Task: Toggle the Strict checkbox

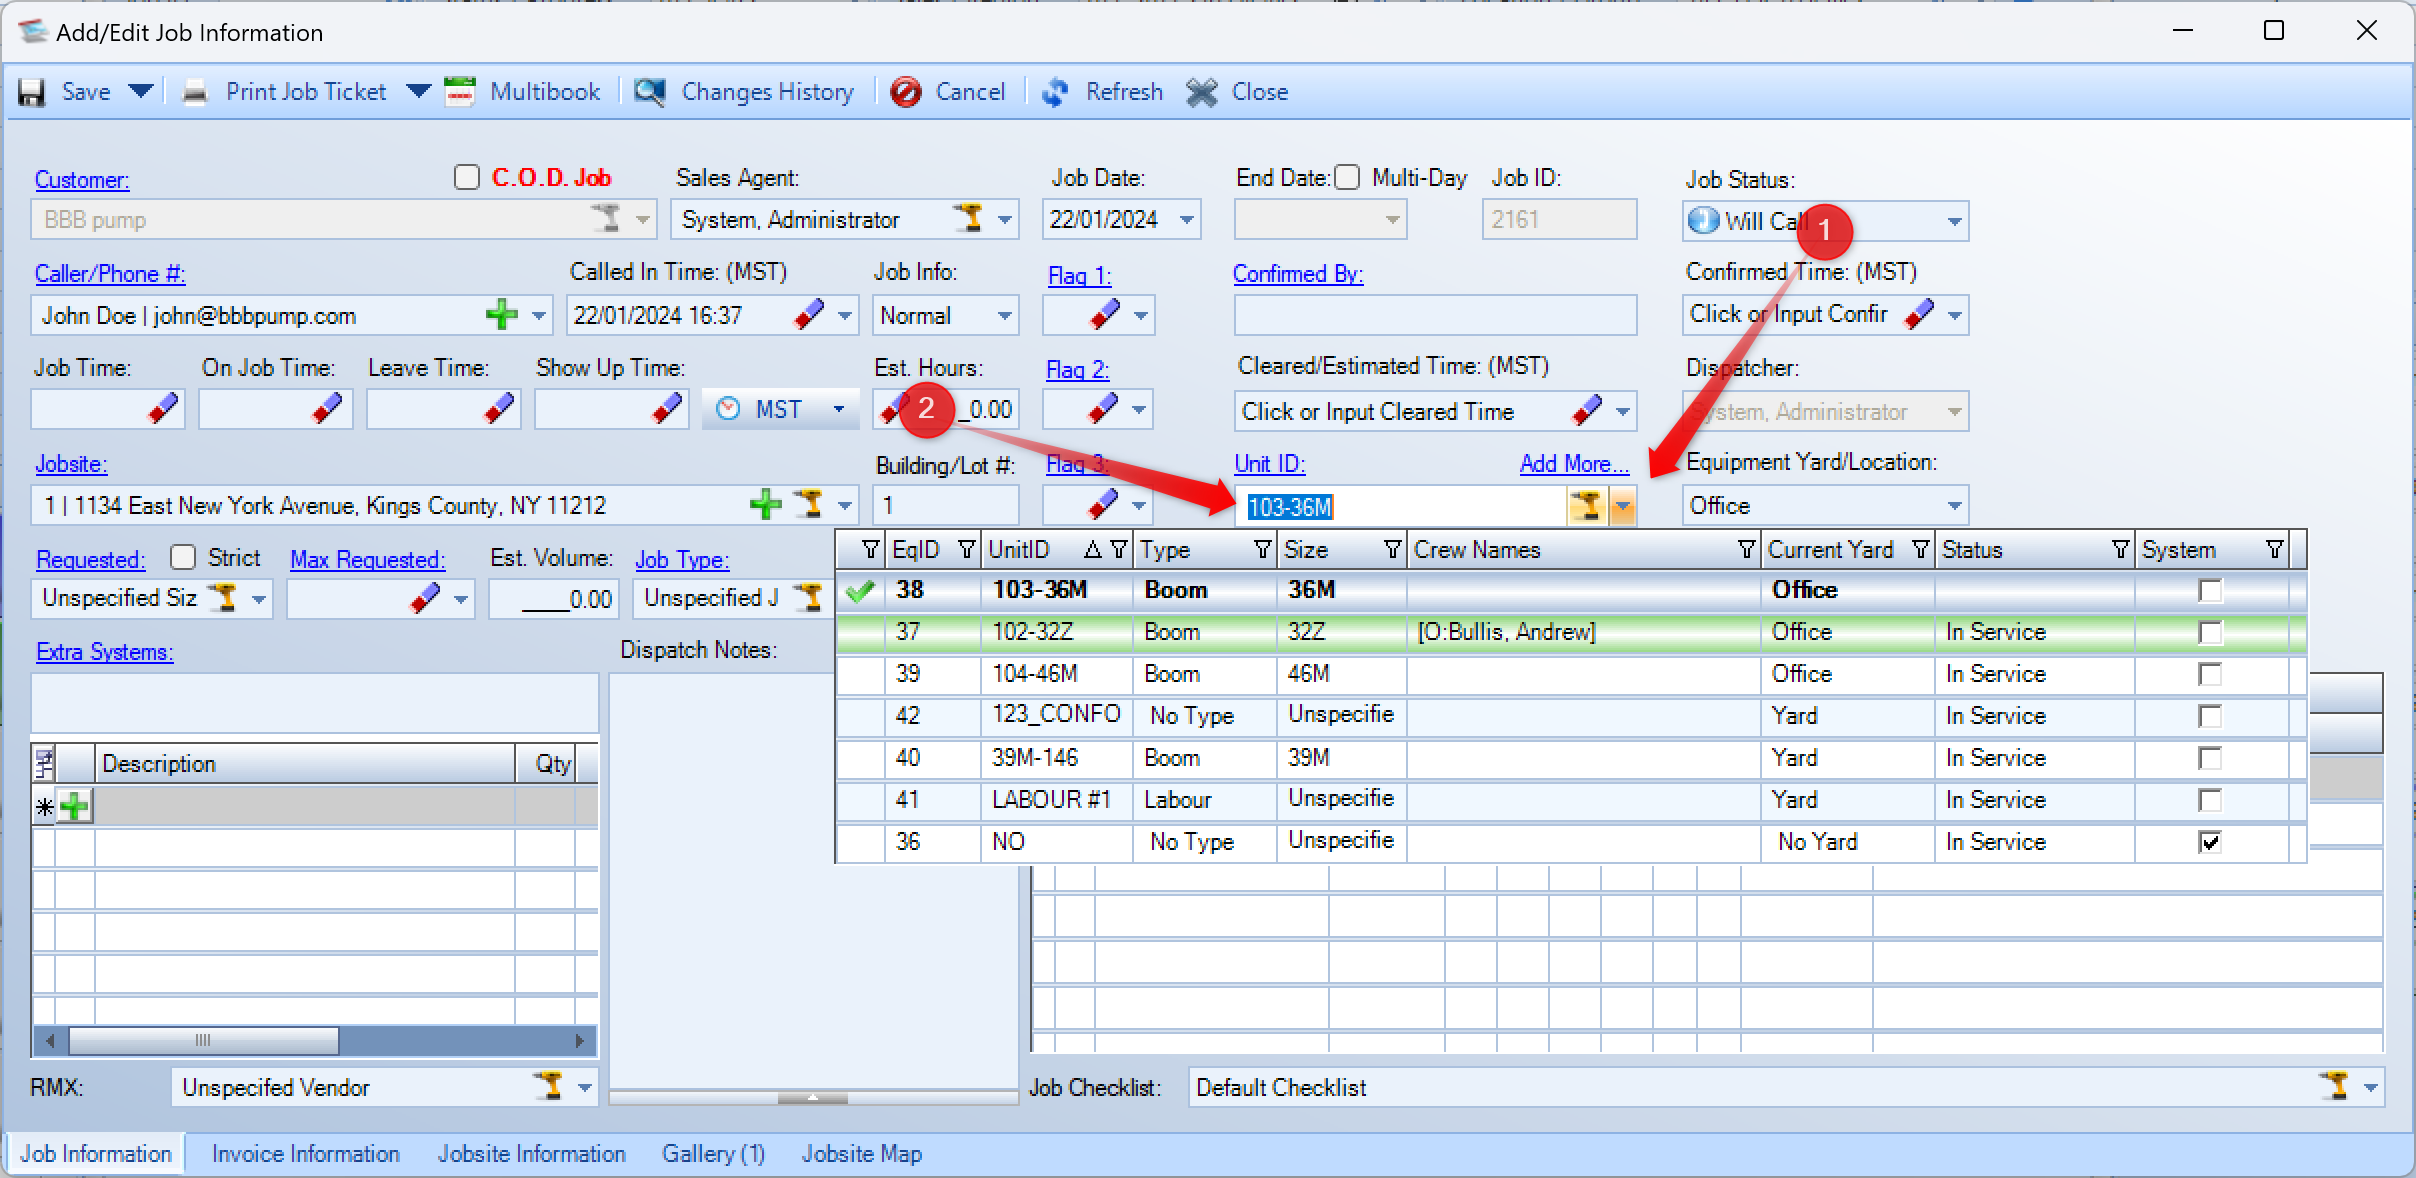Action: 183,557
